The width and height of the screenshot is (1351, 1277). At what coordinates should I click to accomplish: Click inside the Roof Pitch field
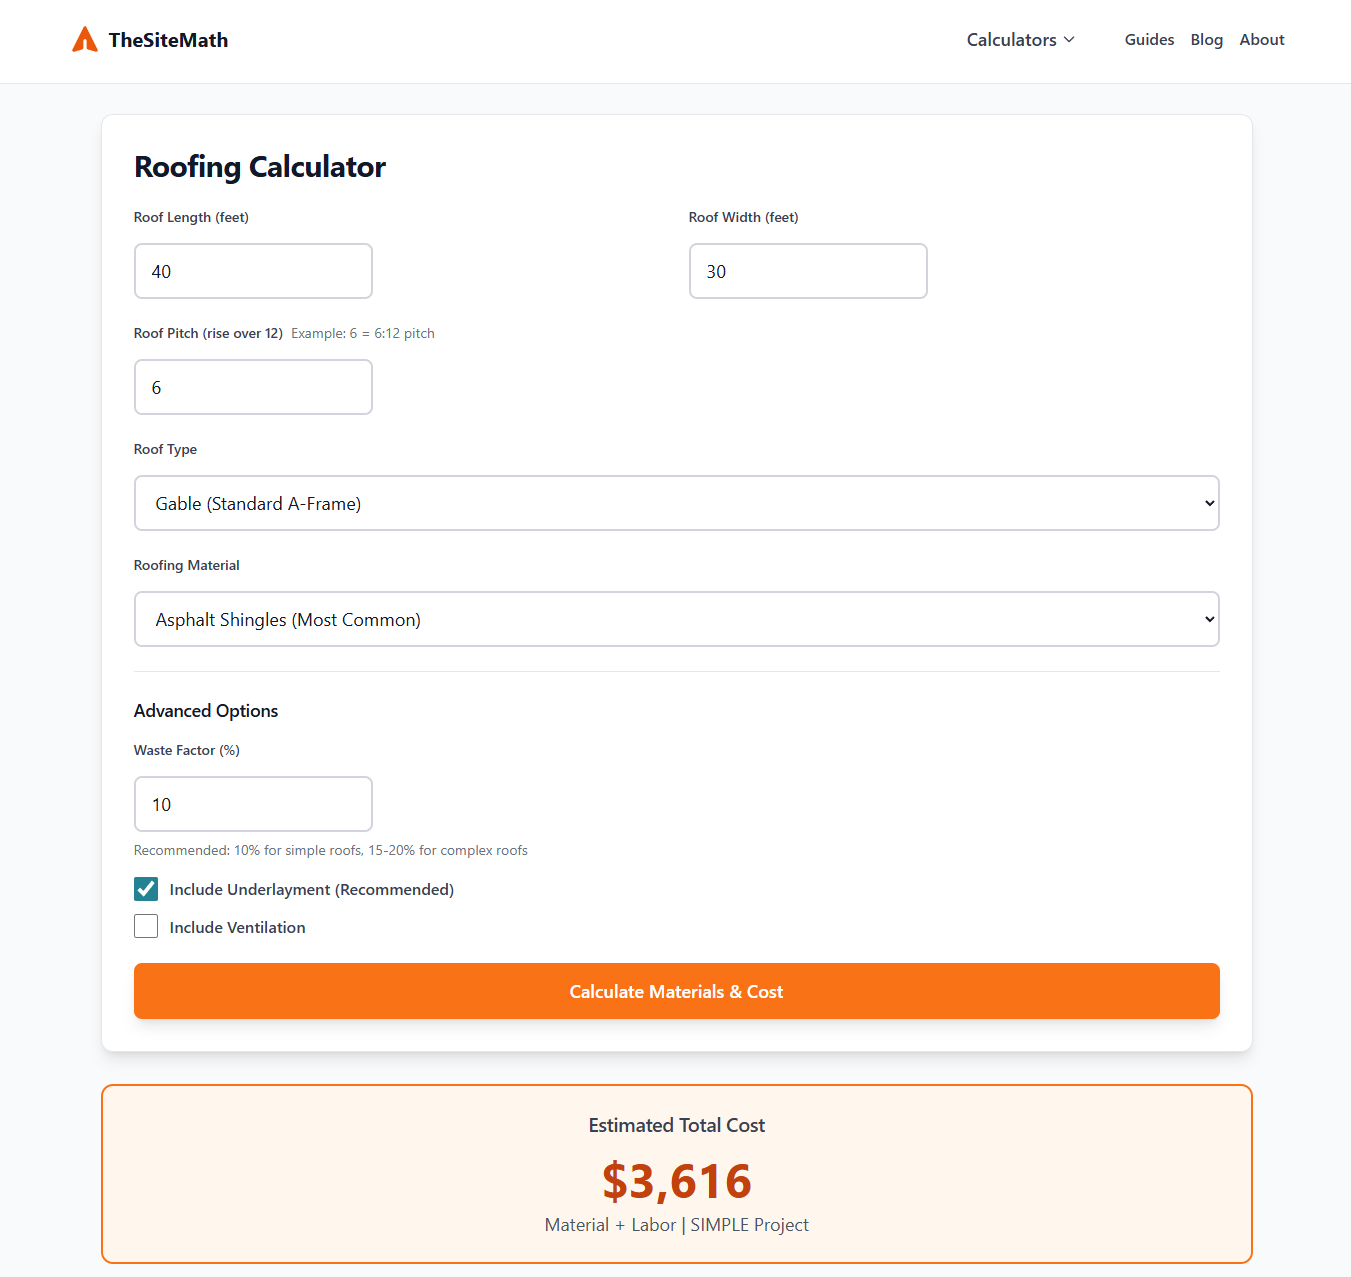(253, 387)
